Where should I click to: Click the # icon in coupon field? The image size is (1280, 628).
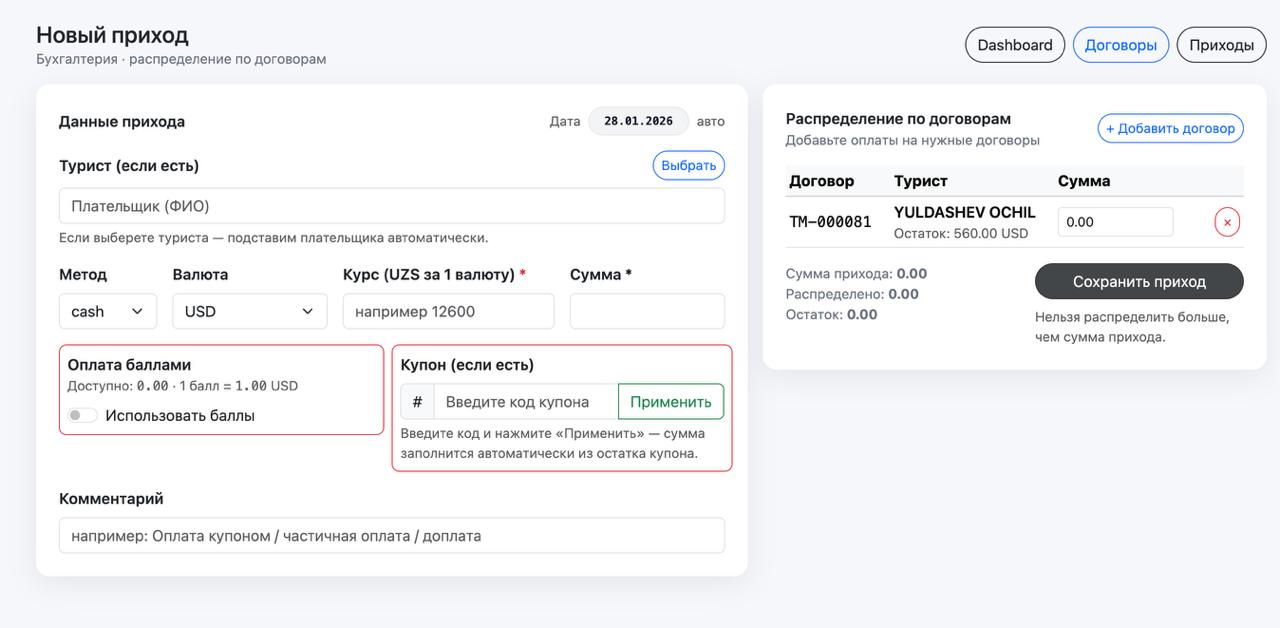coord(417,402)
